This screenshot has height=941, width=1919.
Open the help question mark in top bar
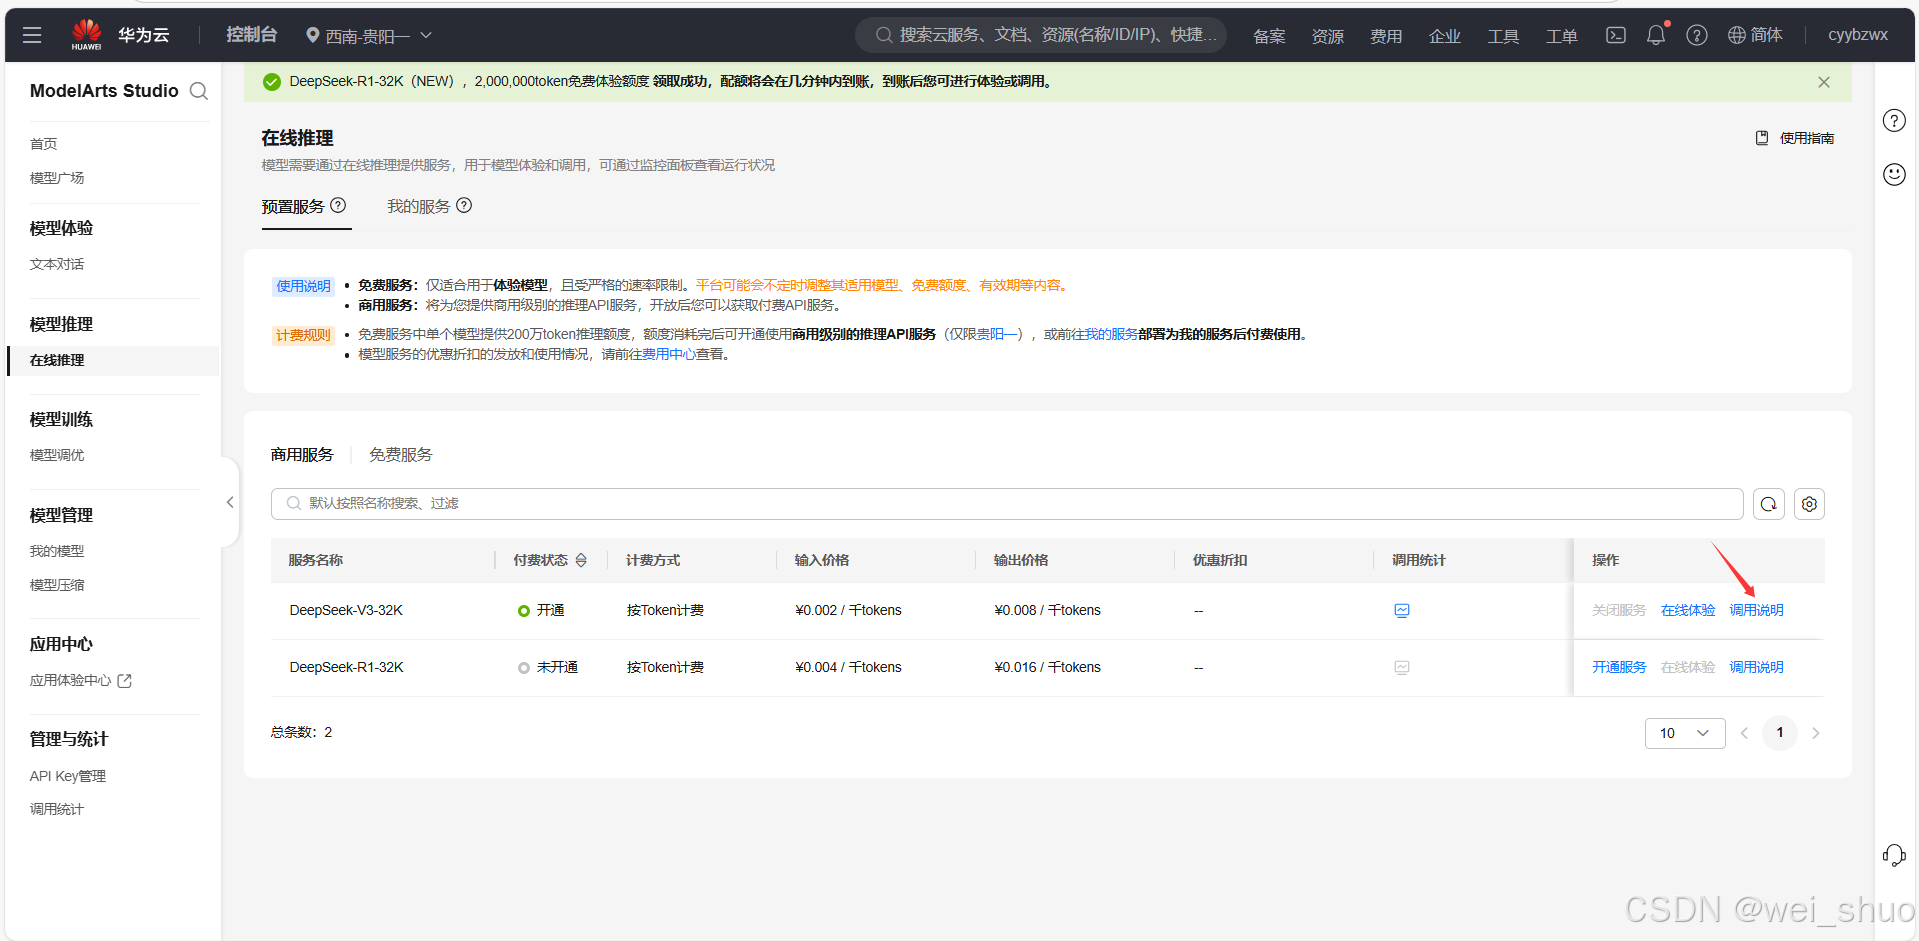click(x=1697, y=35)
